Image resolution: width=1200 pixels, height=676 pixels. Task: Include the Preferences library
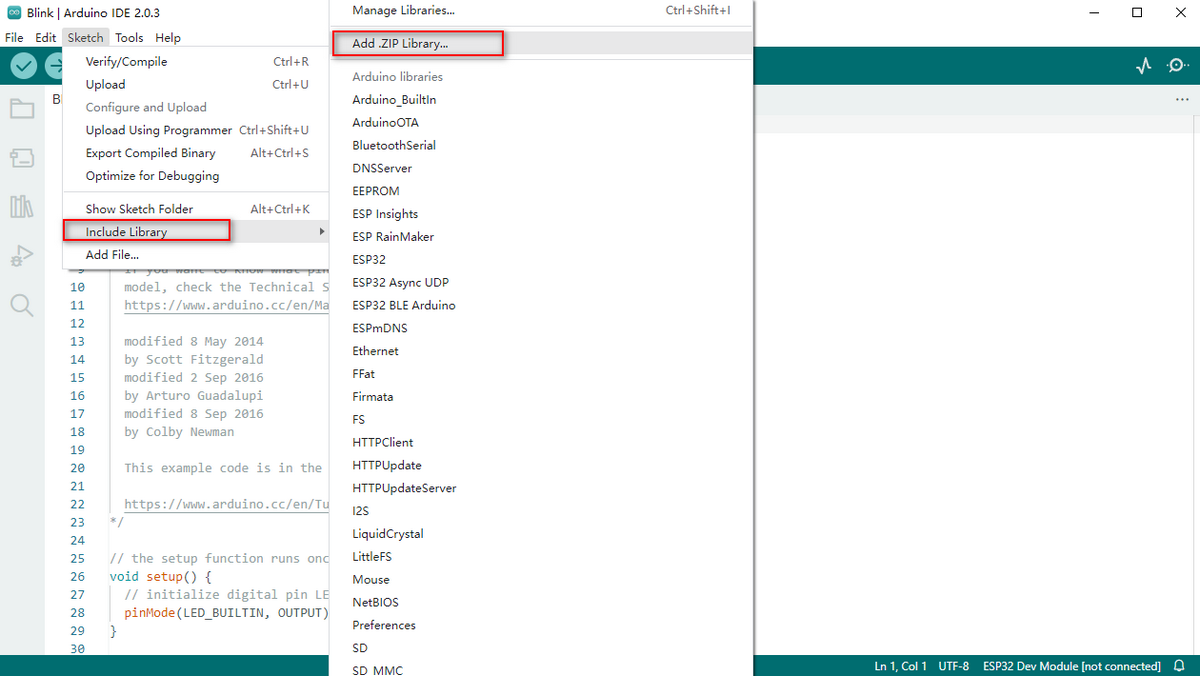point(541,625)
